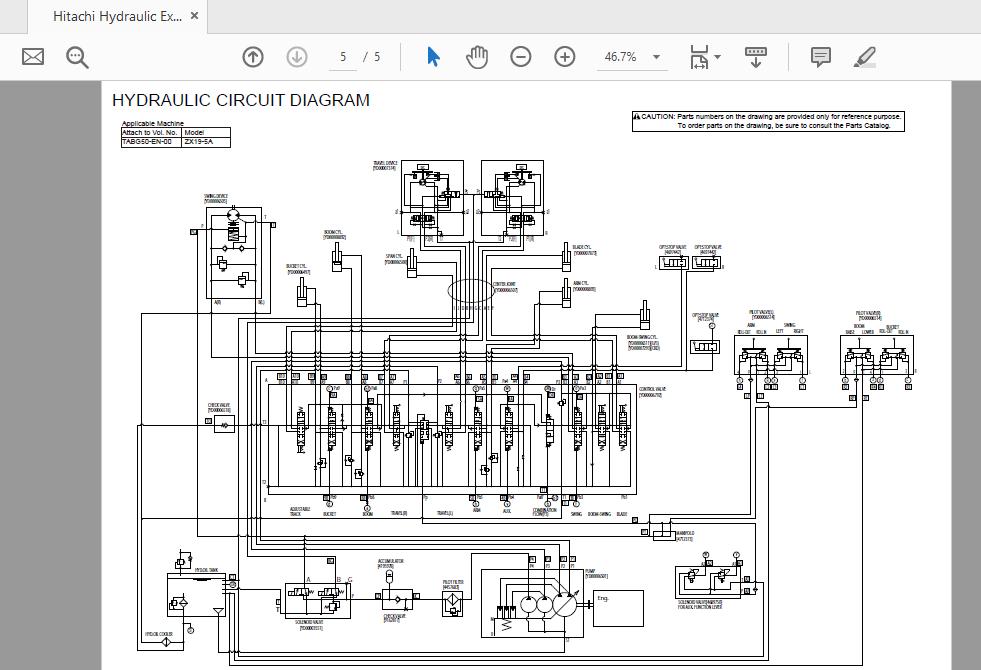This screenshot has width=981, height=670.
Task: Close the Hitachi Hydraulic Ex document tab
Action: (x=193, y=16)
